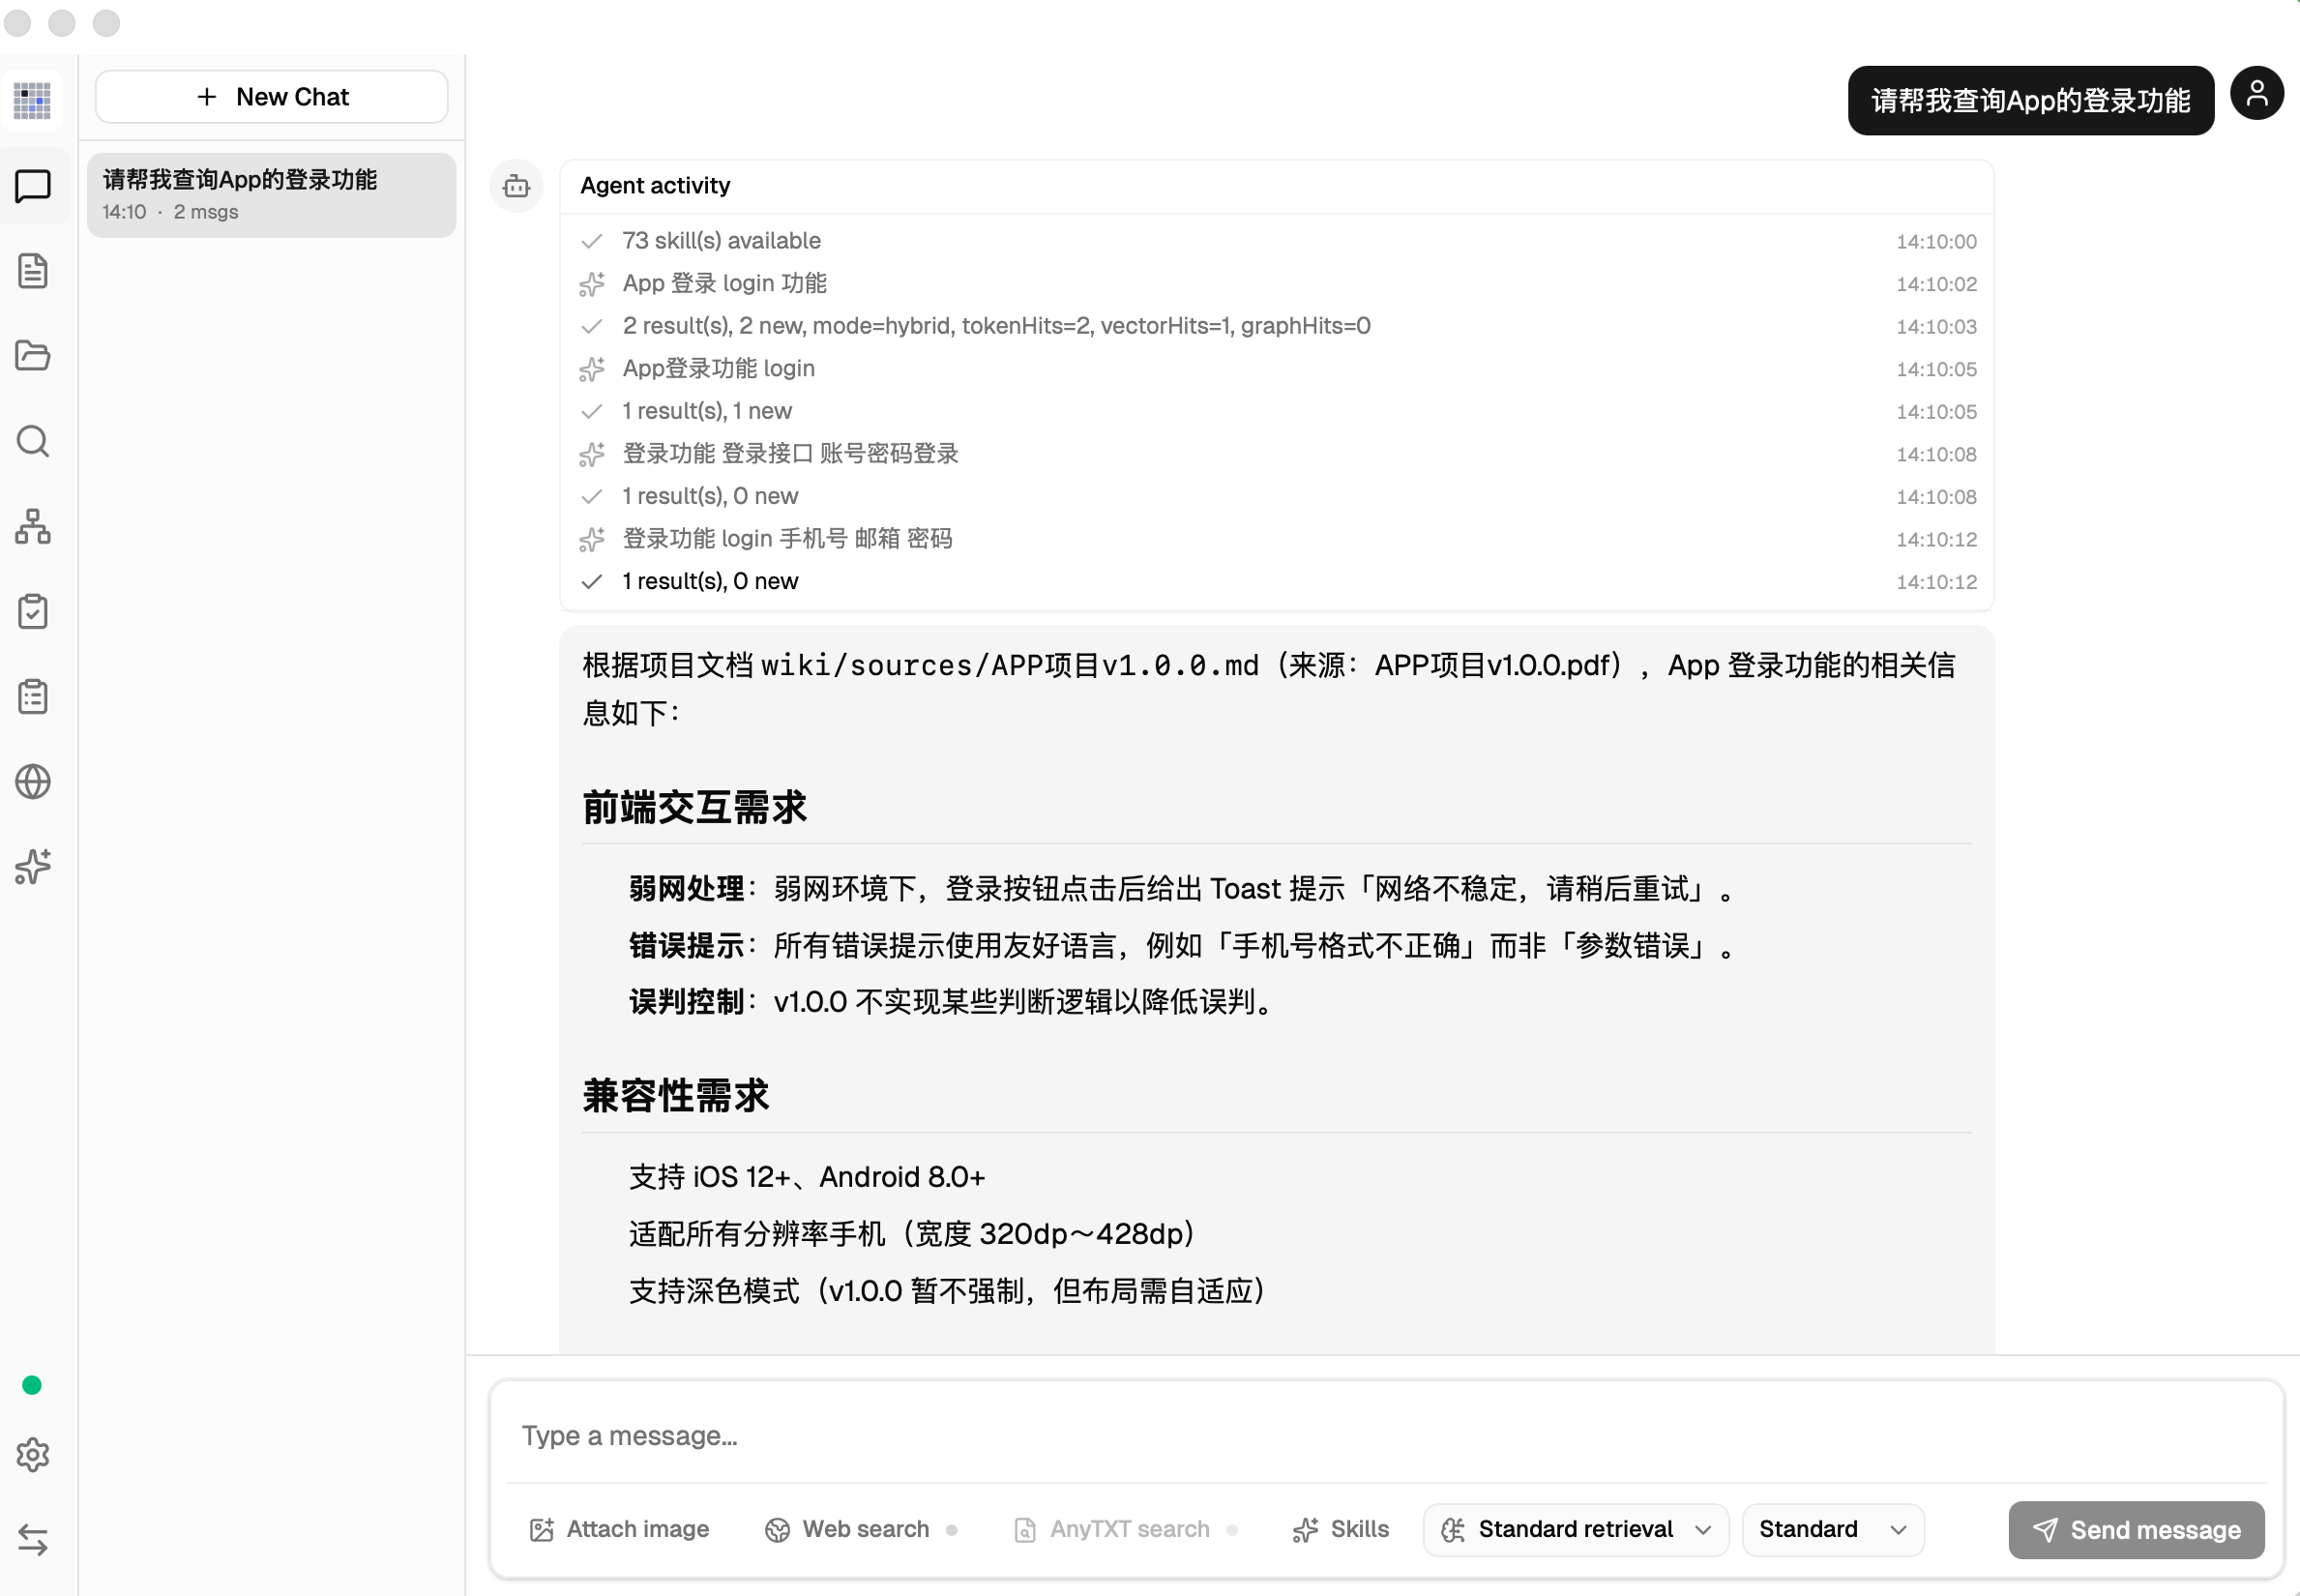2300x1596 pixels.
Task: Open the Skills picker
Action: point(1341,1529)
